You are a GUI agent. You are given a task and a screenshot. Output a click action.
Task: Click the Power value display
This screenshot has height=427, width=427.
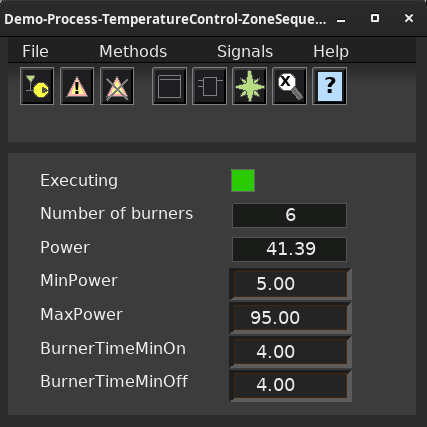(x=289, y=249)
